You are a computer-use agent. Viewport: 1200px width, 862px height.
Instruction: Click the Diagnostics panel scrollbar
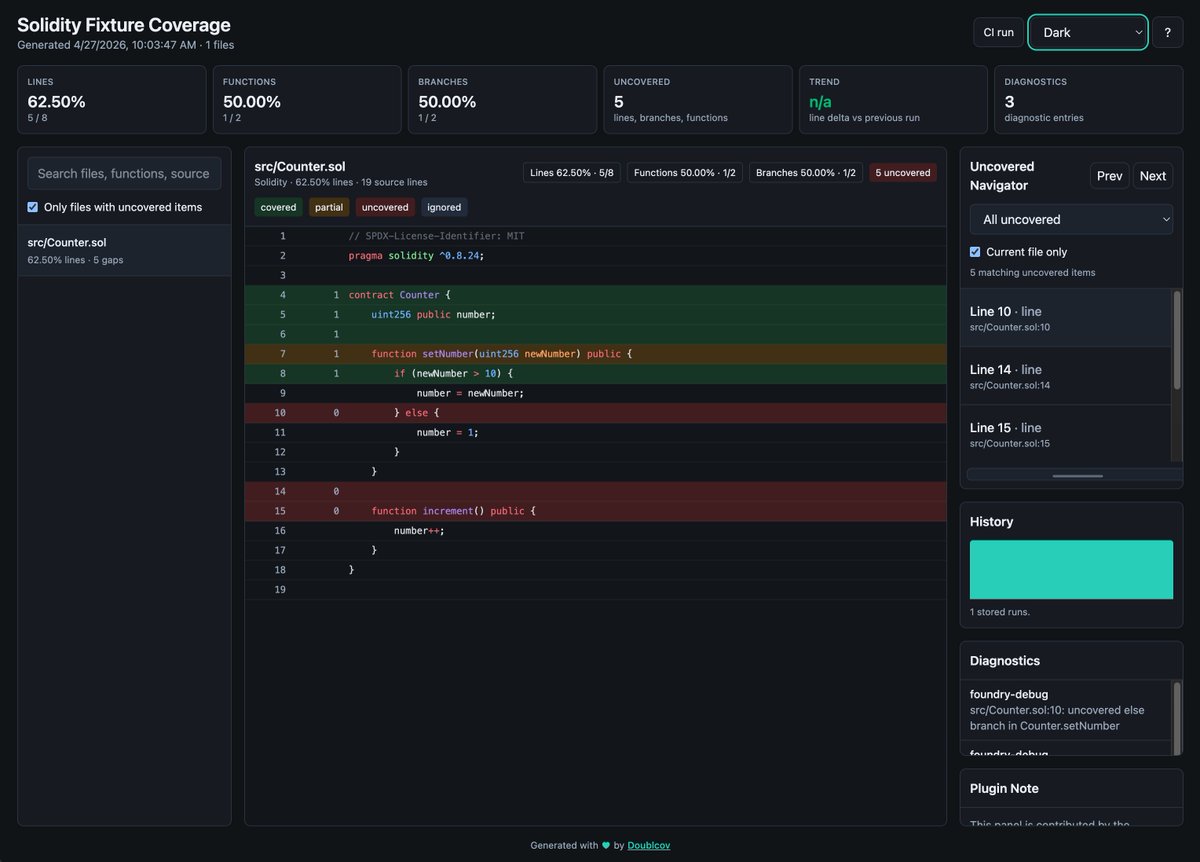point(1177,718)
